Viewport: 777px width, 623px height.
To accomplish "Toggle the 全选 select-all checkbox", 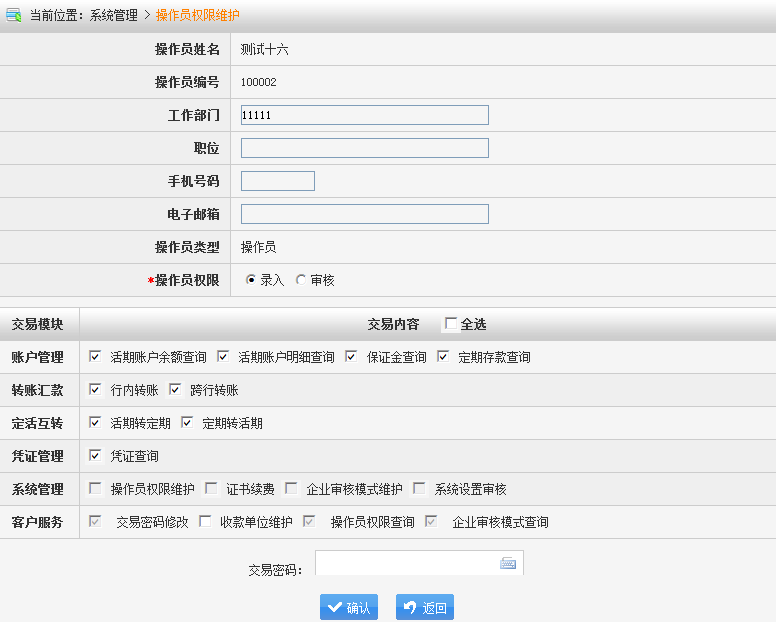I will coord(451,324).
